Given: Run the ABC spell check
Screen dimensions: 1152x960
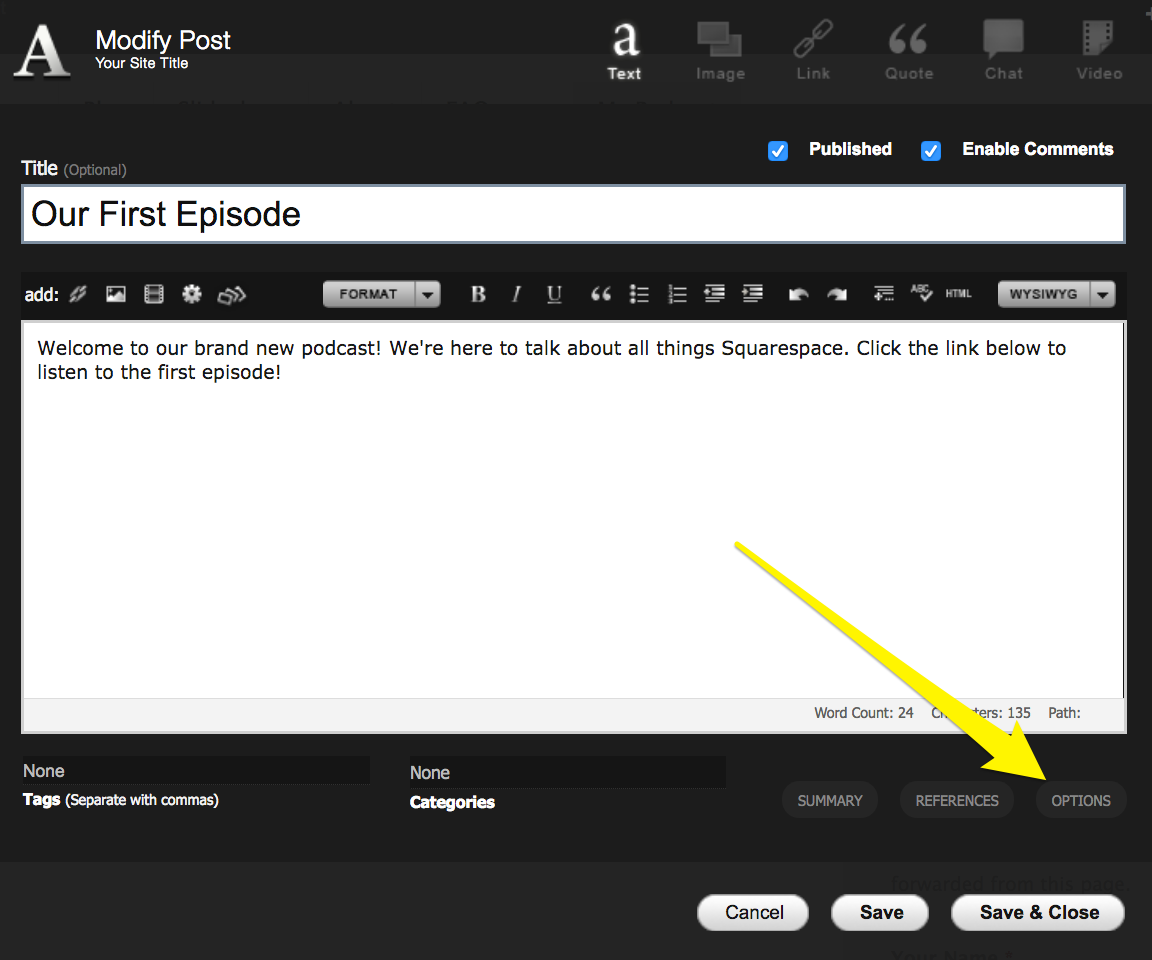Looking at the screenshot, I should [921, 293].
